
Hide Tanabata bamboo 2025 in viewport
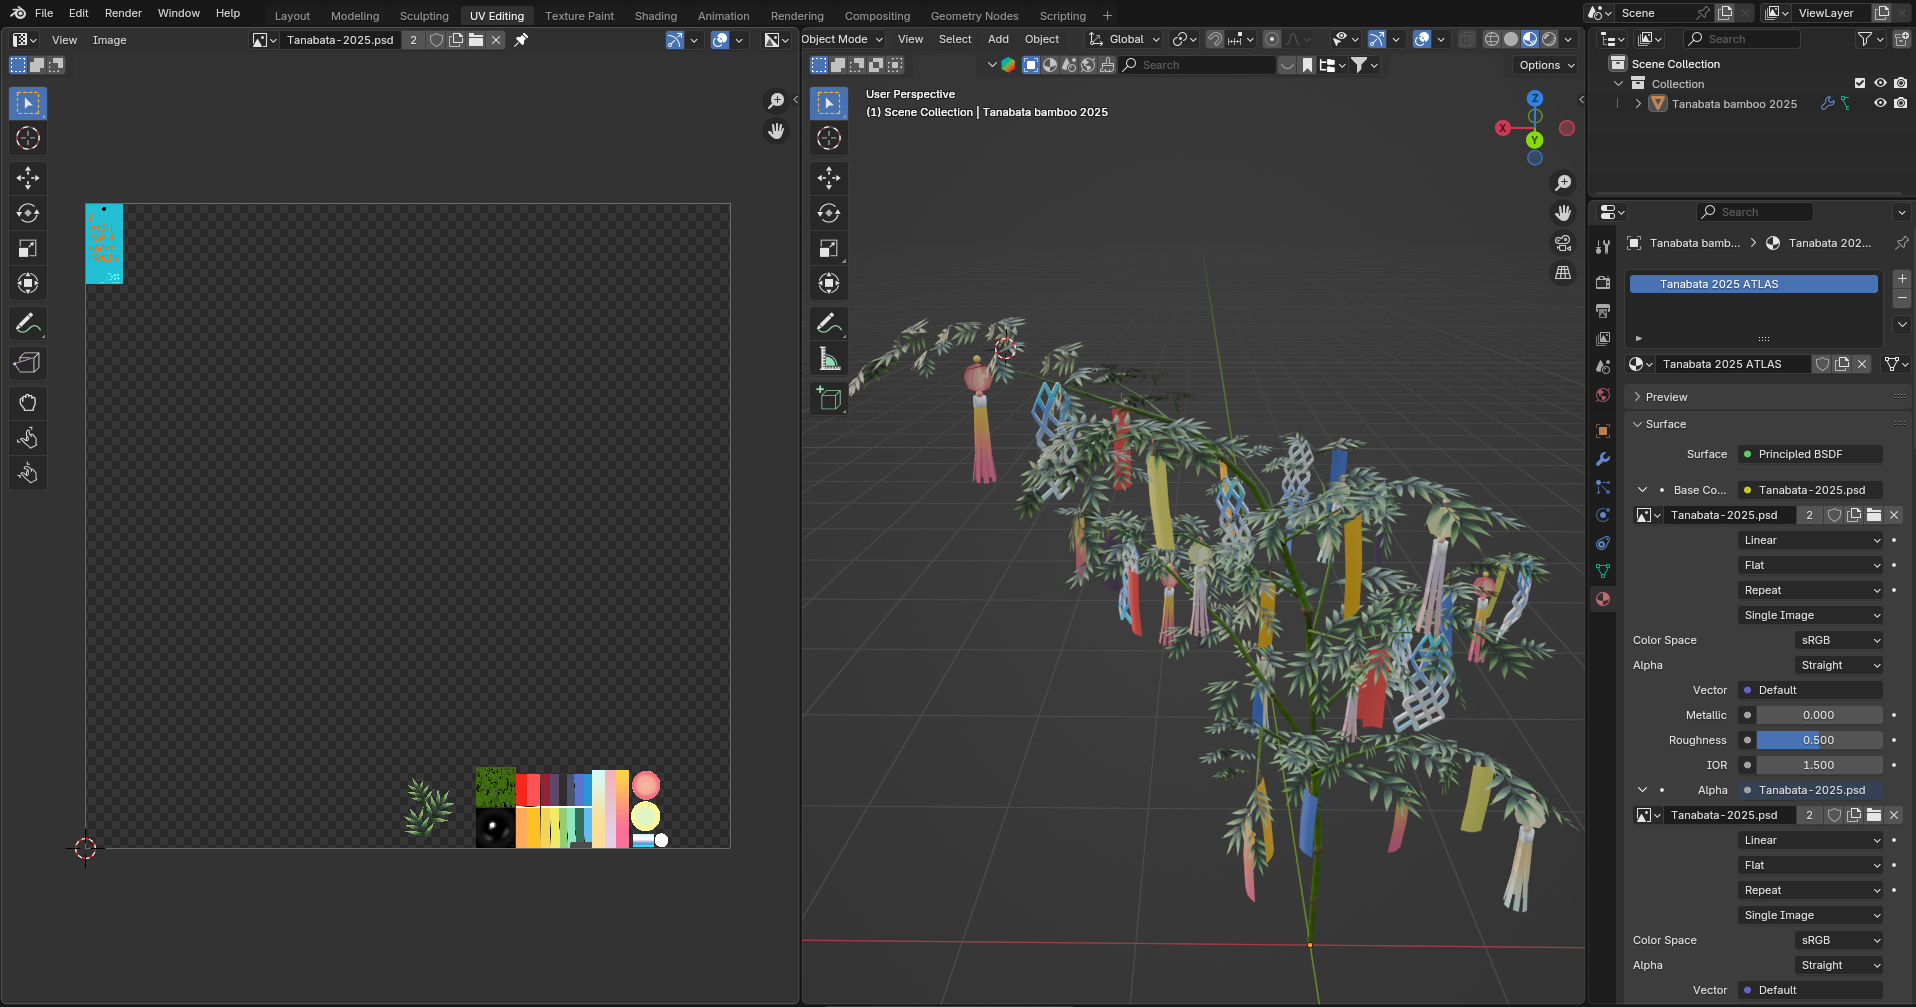click(x=1880, y=103)
